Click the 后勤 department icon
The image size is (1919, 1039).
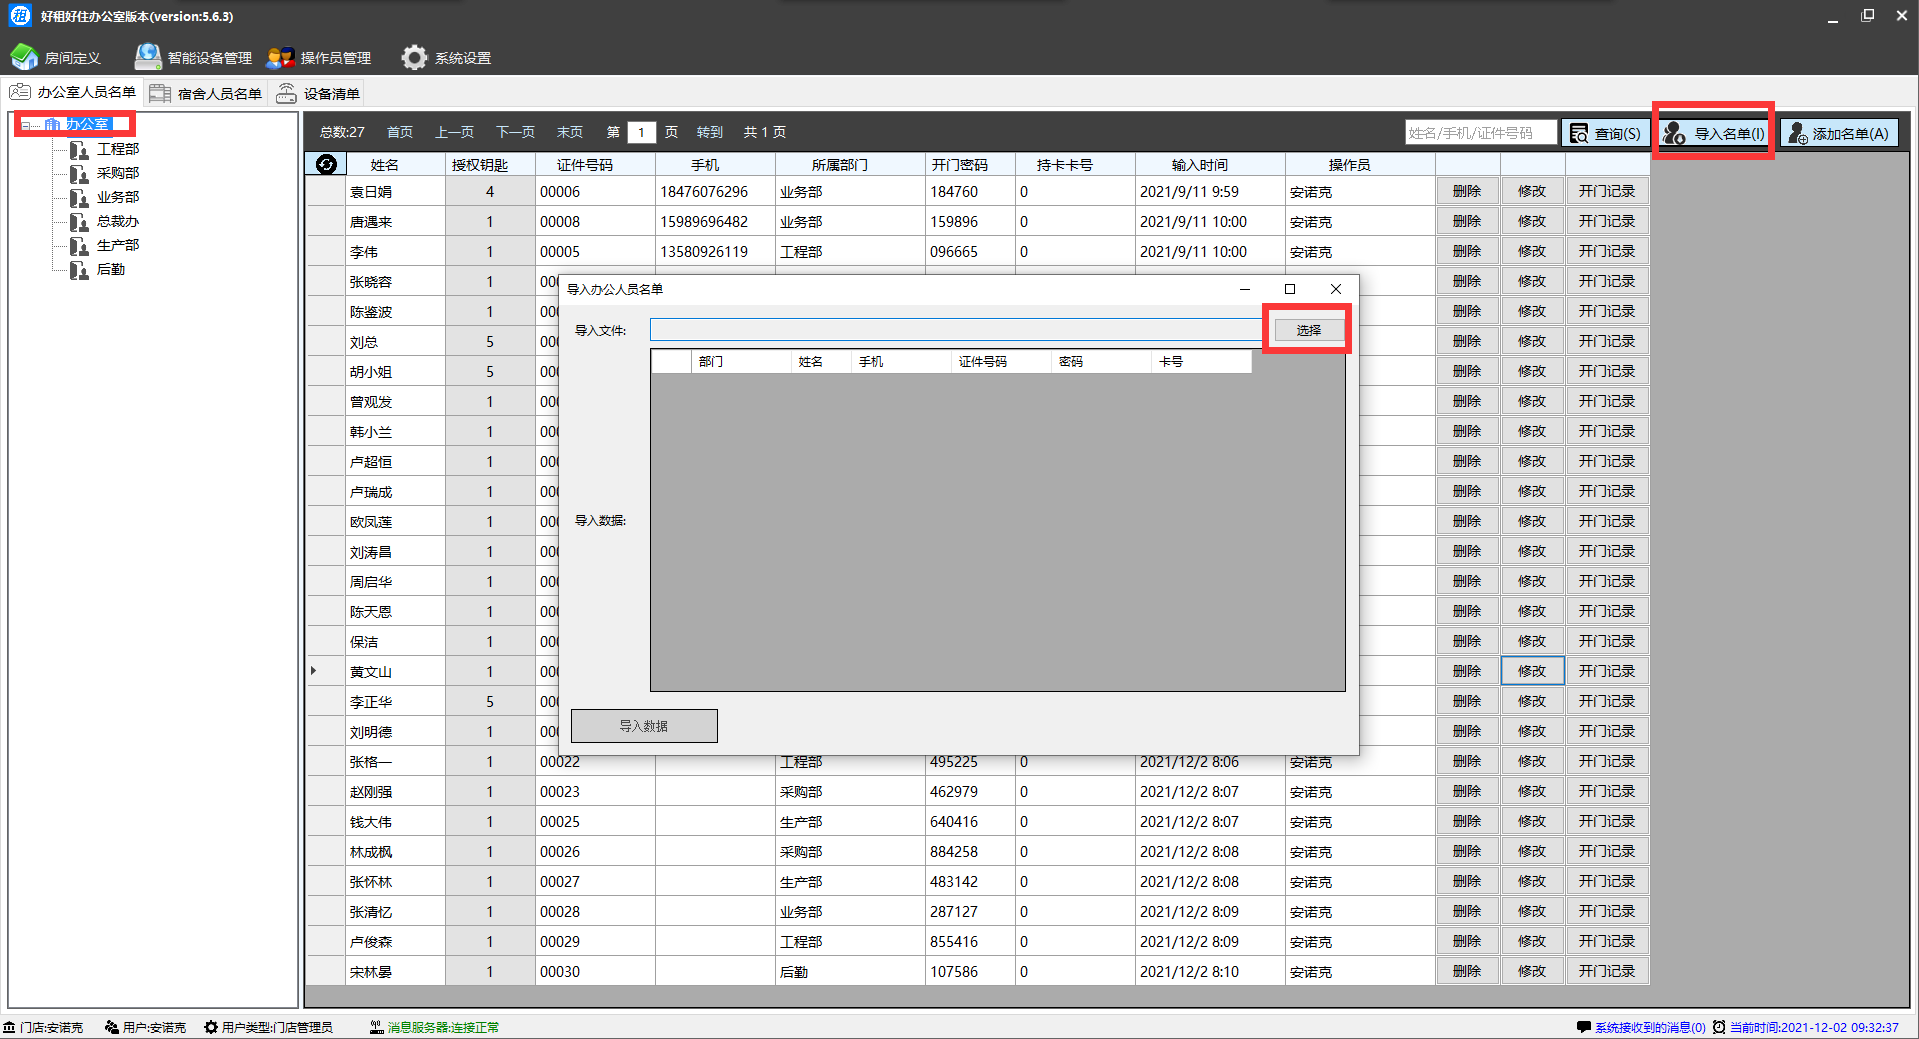pos(79,270)
